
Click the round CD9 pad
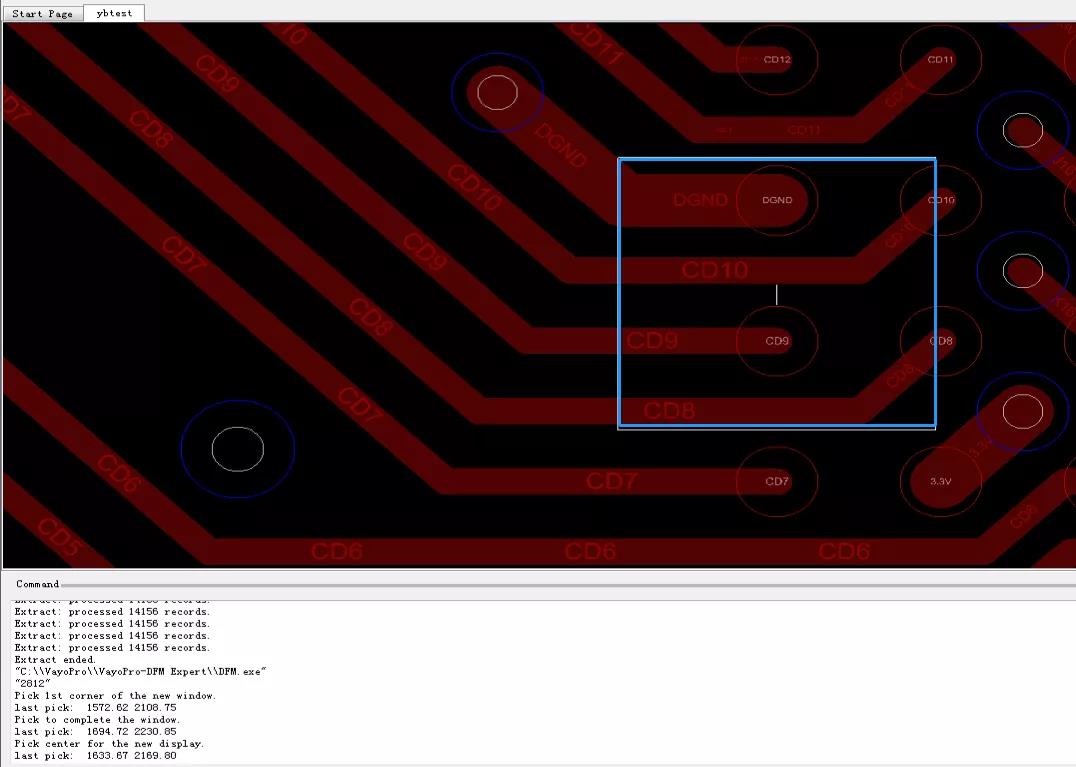click(x=777, y=341)
